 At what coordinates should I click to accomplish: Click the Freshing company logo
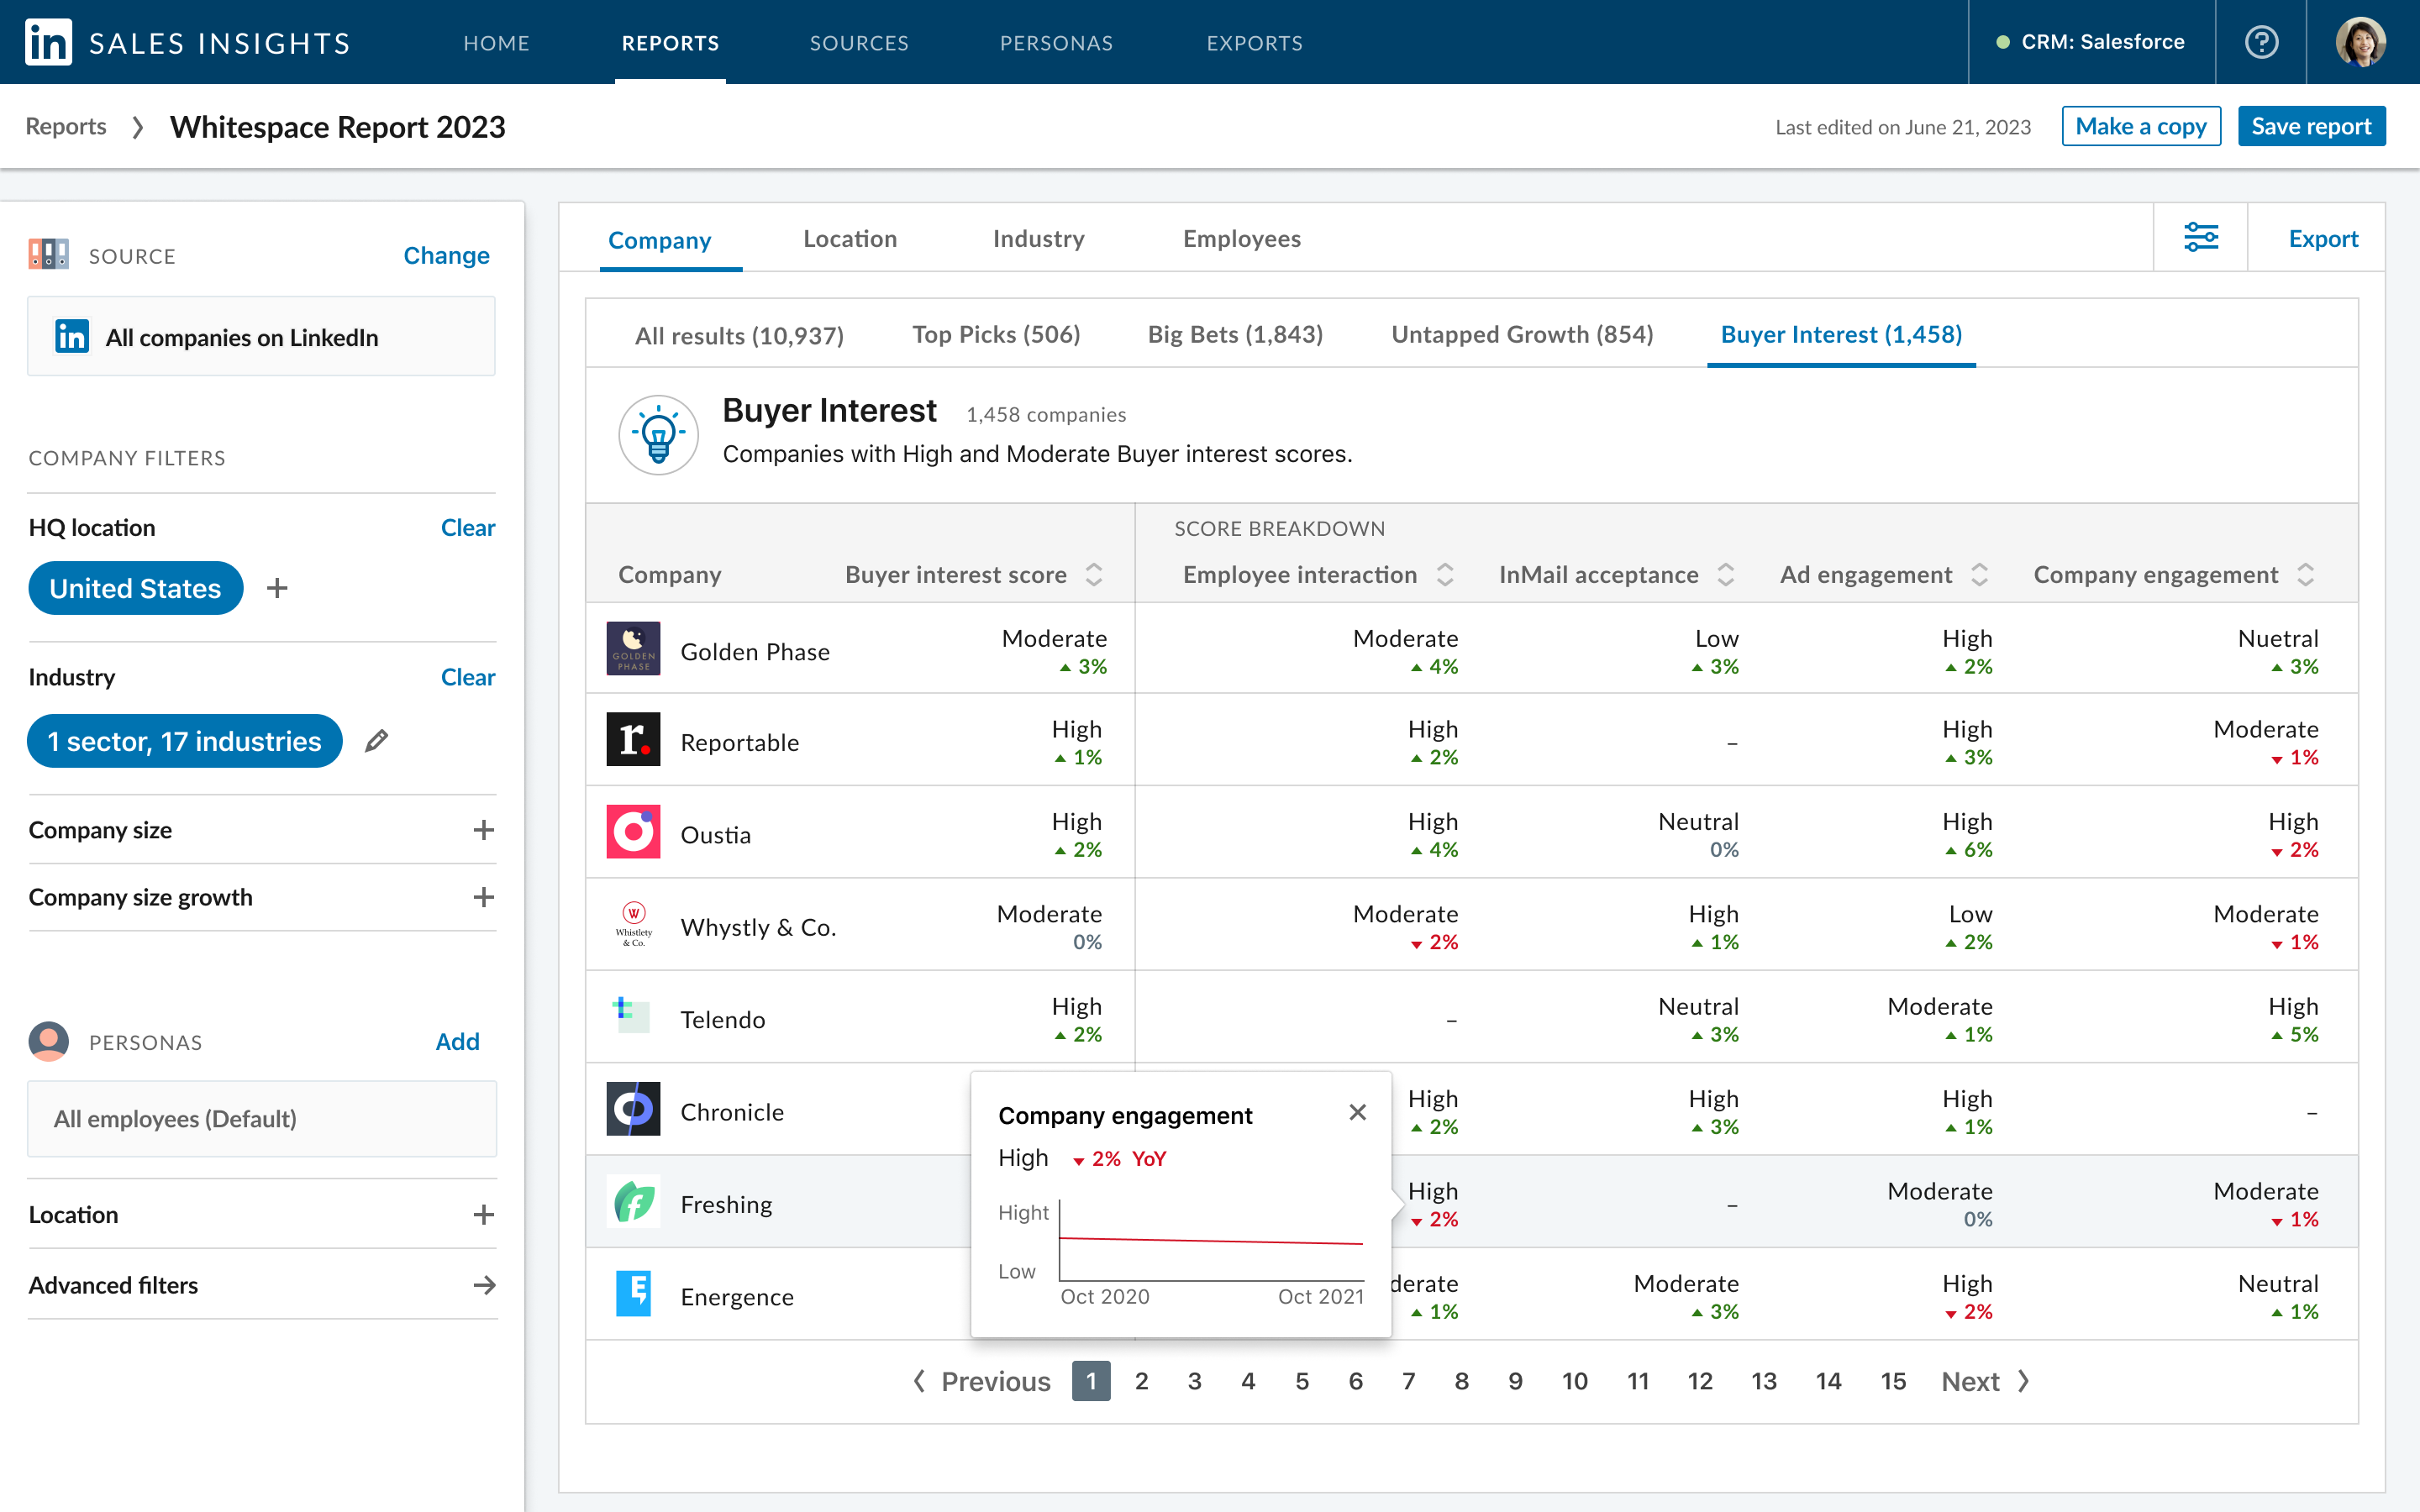(633, 1202)
